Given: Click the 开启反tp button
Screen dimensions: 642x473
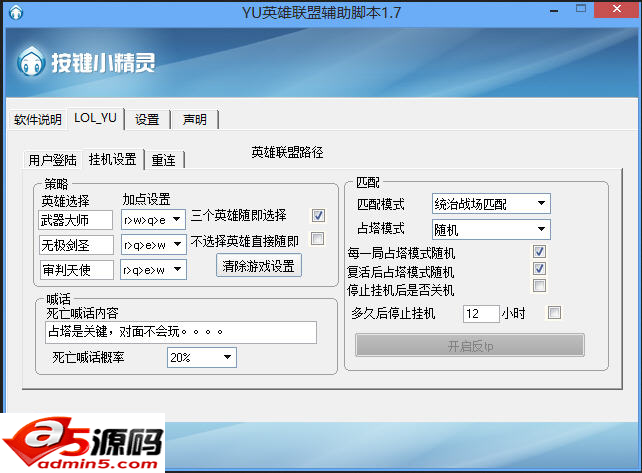Looking at the screenshot, I should tap(470, 346).
